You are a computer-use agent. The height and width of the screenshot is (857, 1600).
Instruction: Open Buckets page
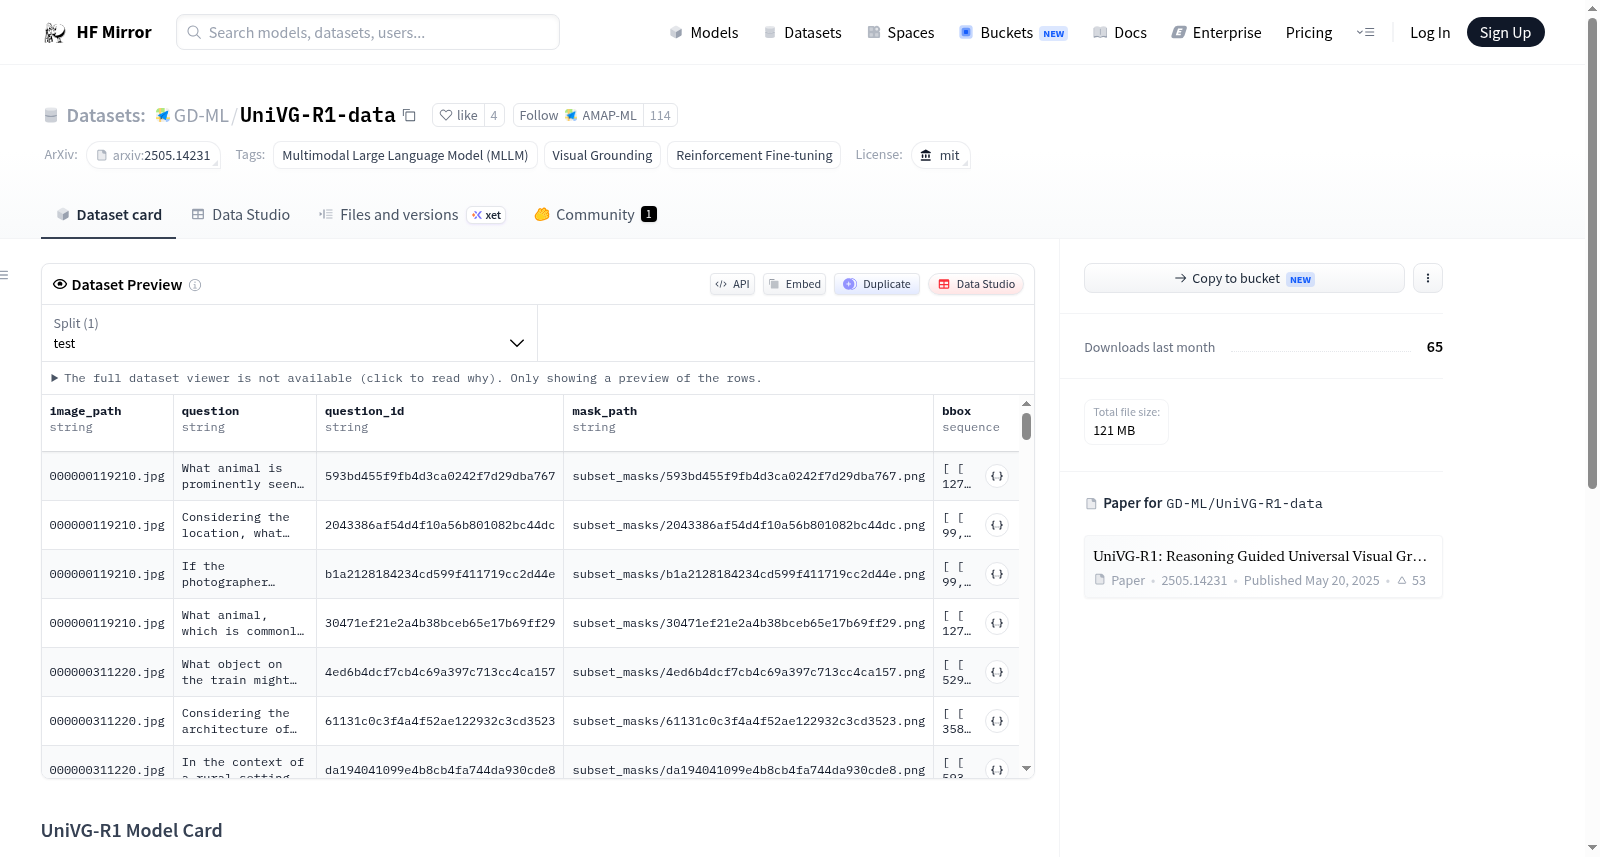click(1013, 32)
